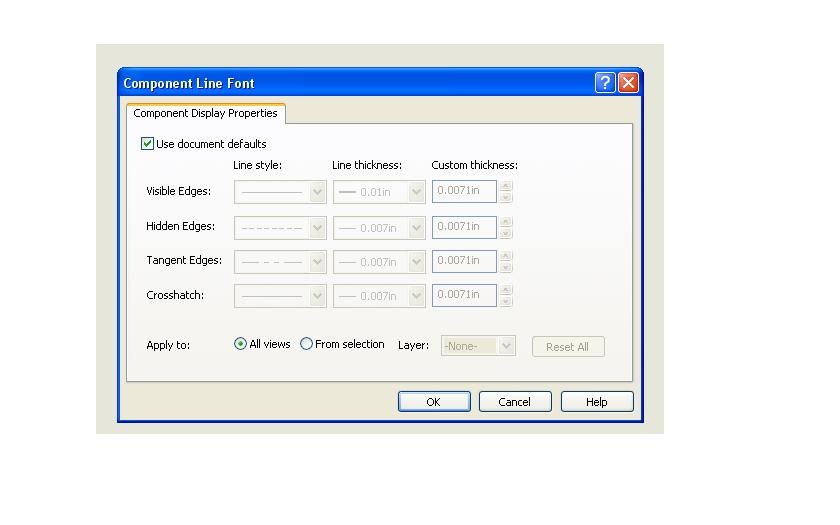Expand Visible Edges line thickness dropdown
This screenshot has height=525, width=840.
[x=379, y=192]
